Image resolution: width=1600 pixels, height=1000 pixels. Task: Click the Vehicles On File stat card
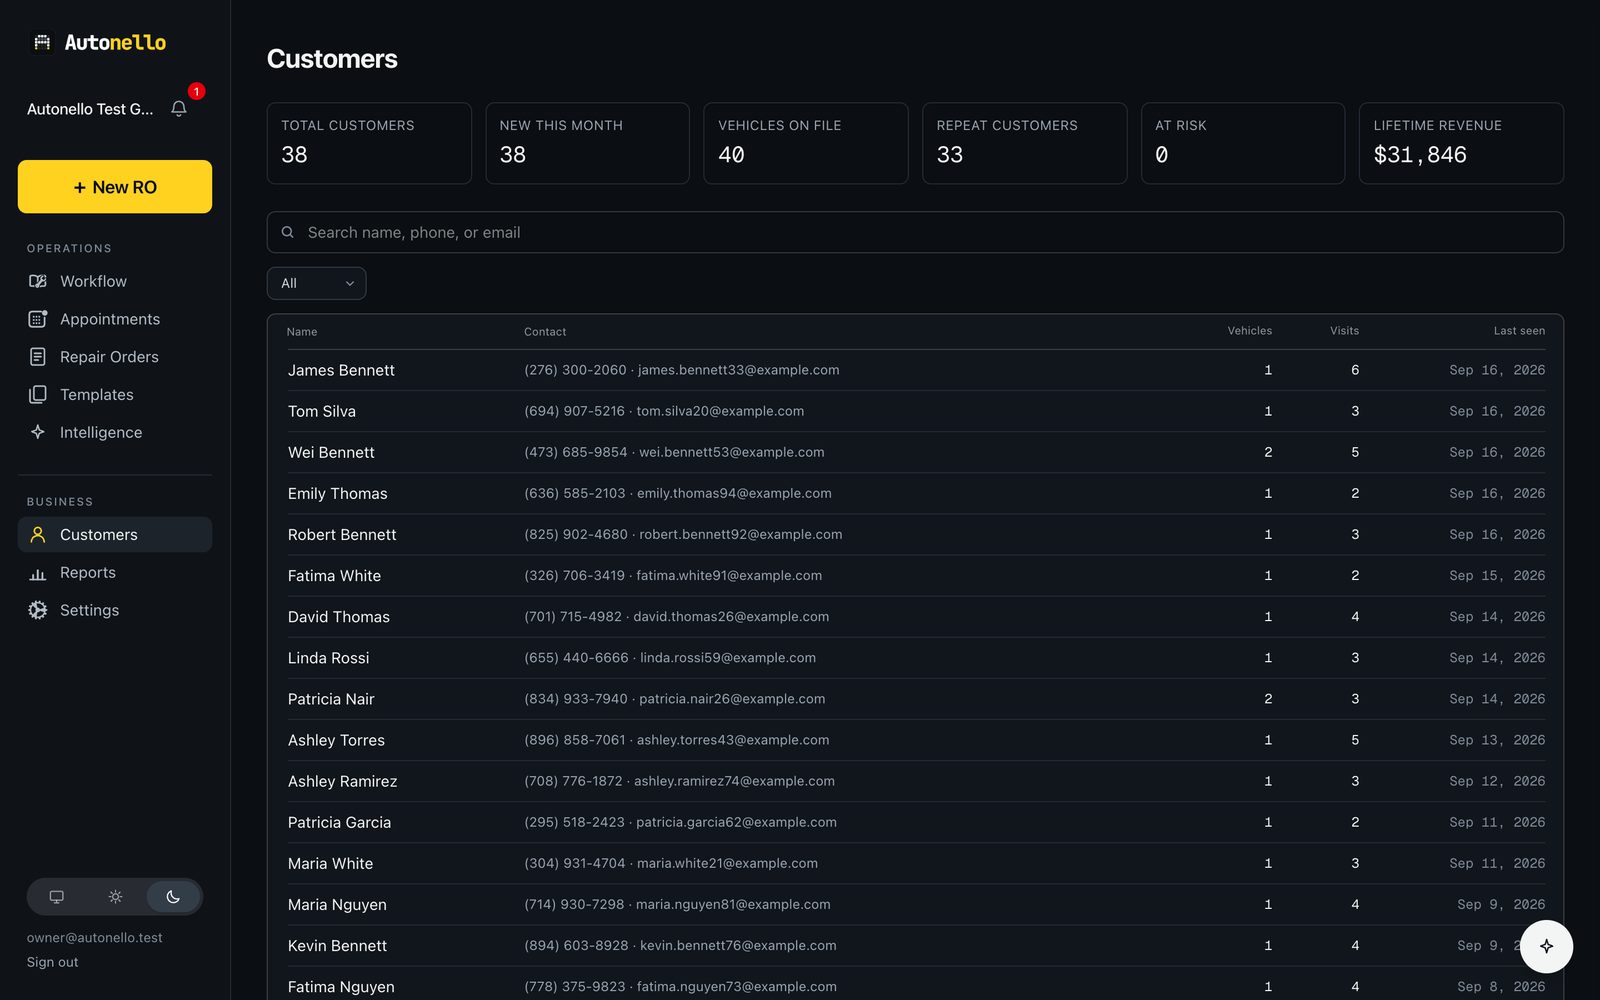[806, 143]
